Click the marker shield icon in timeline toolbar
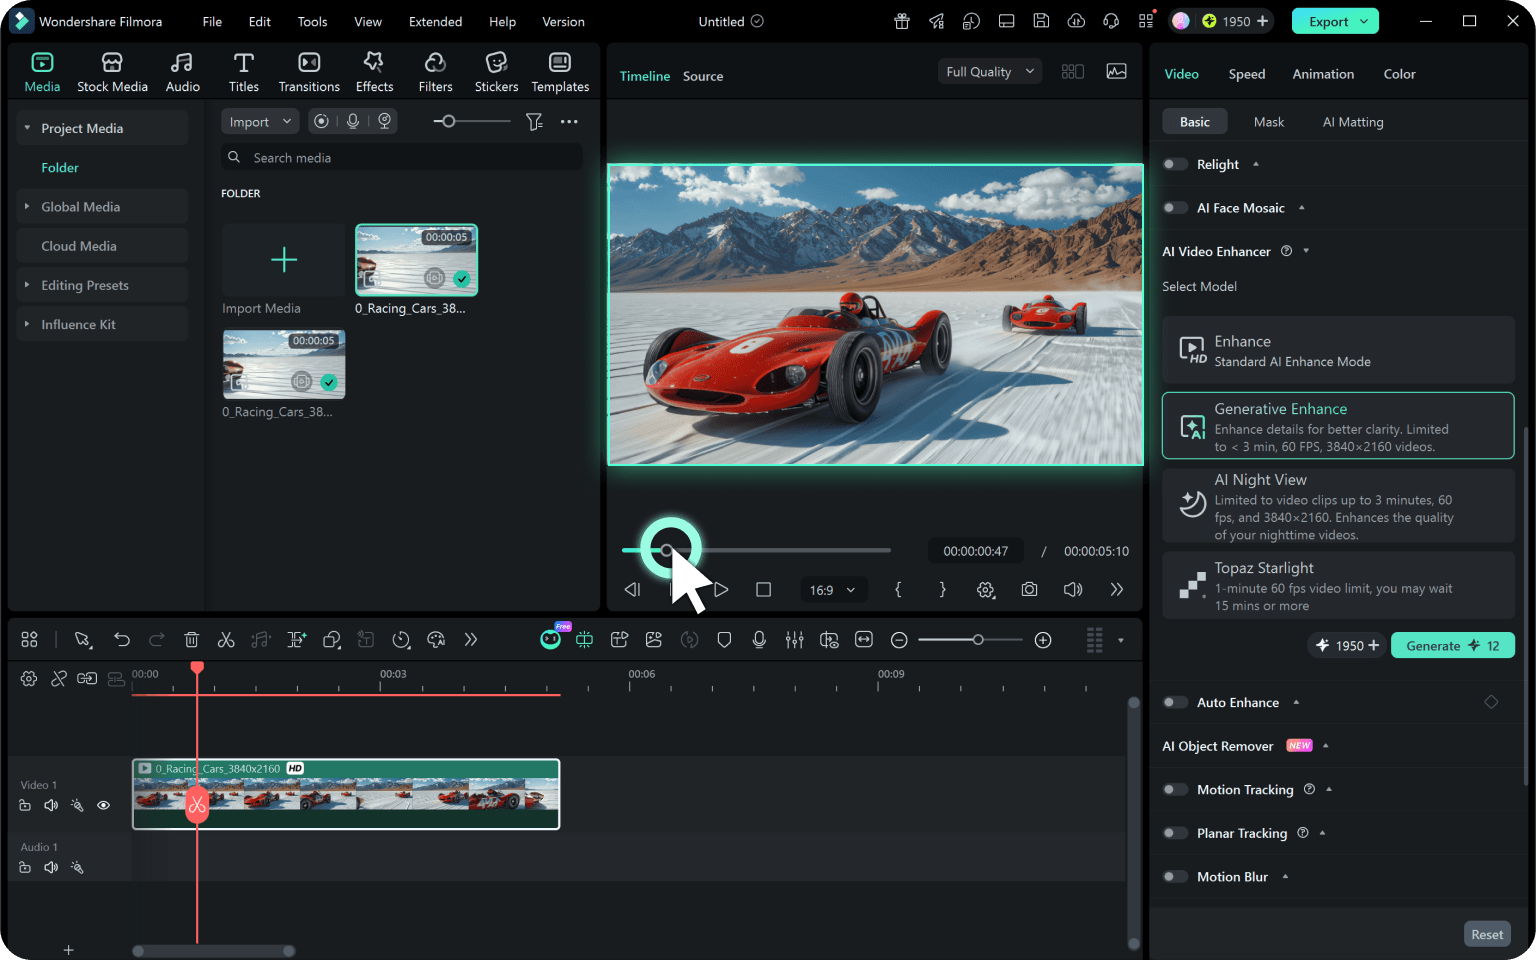Viewport: 1536px width, 960px height. point(724,640)
